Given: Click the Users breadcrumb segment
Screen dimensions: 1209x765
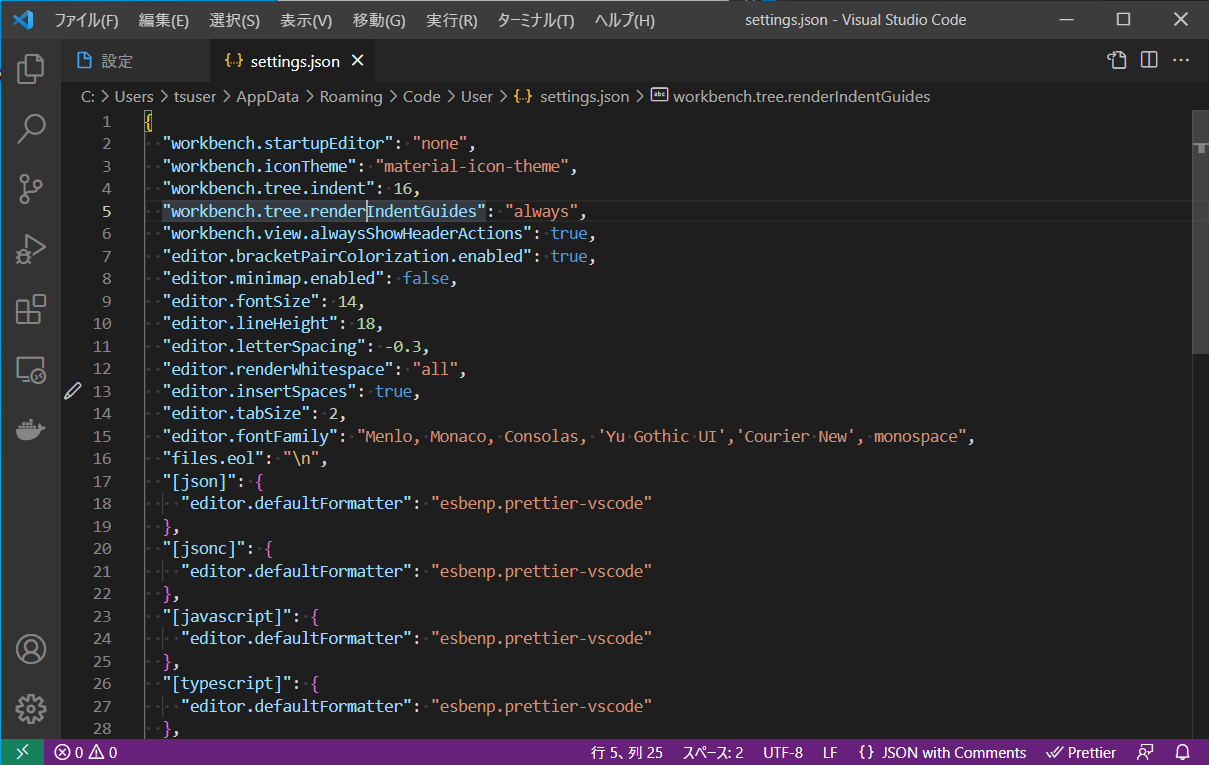Looking at the screenshot, I should click(x=134, y=97).
